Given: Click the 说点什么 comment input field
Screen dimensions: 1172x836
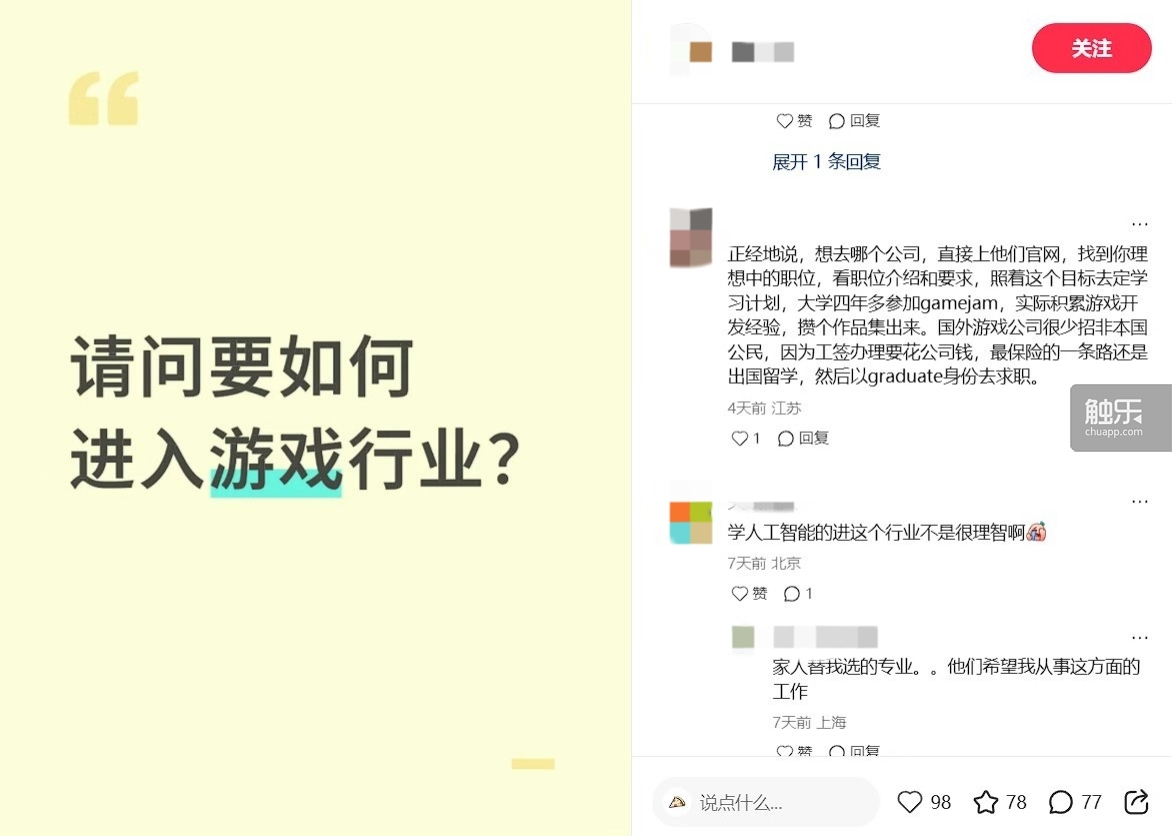Looking at the screenshot, I should (766, 802).
